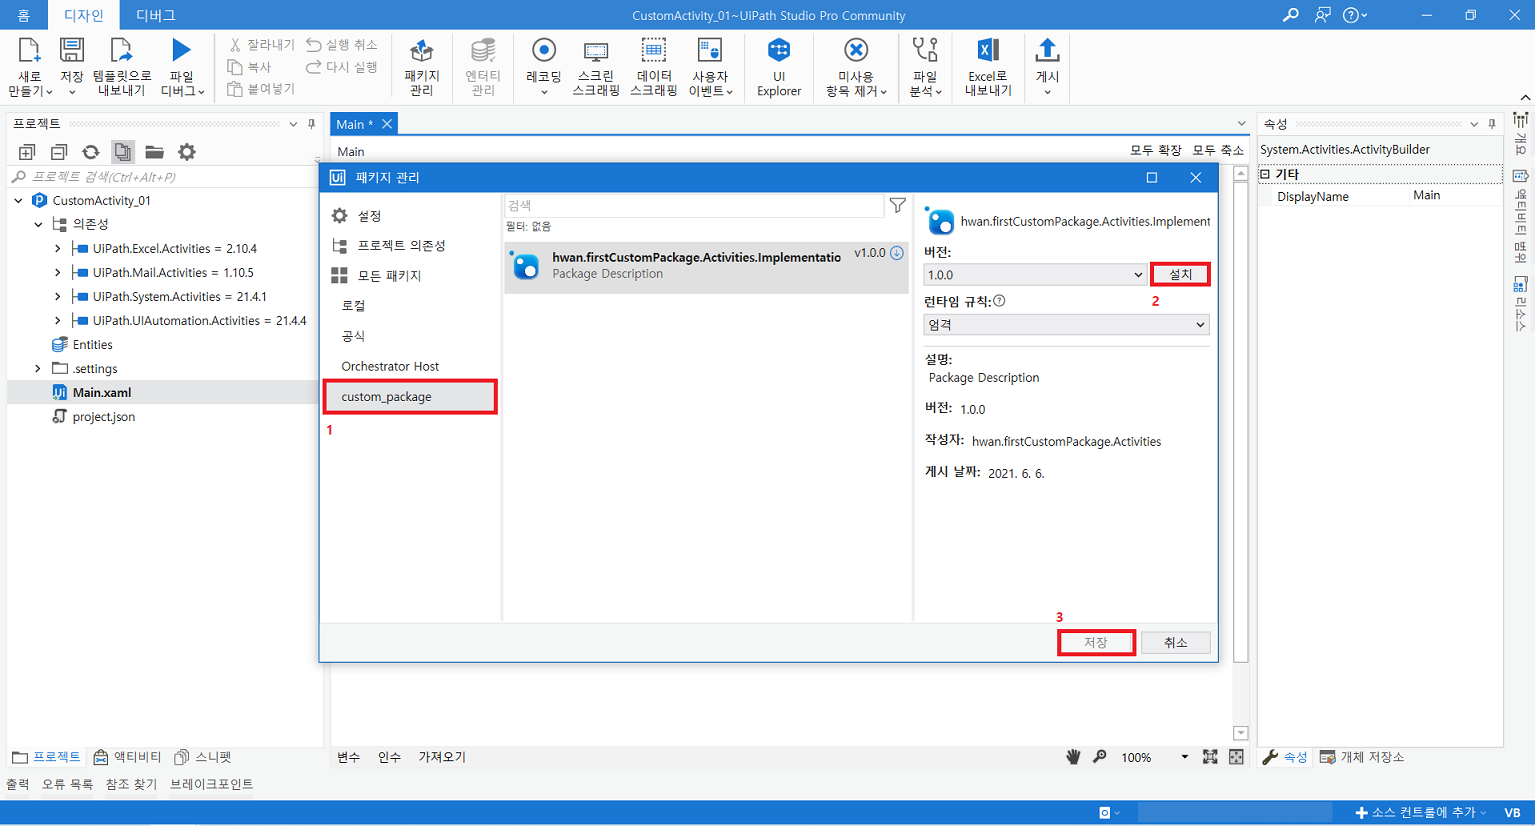Launch 스크린 스크래핑 tool

(596, 67)
